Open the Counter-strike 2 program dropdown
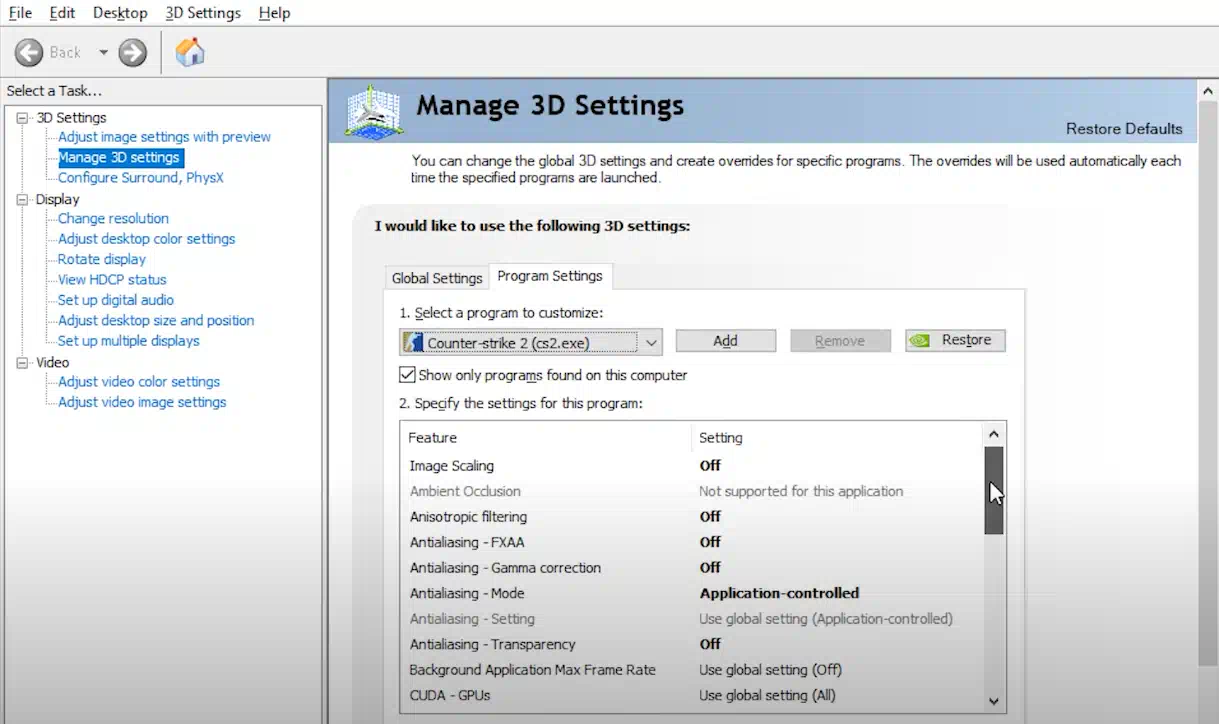Viewport: 1219px width, 724px height. coord(651,343)
